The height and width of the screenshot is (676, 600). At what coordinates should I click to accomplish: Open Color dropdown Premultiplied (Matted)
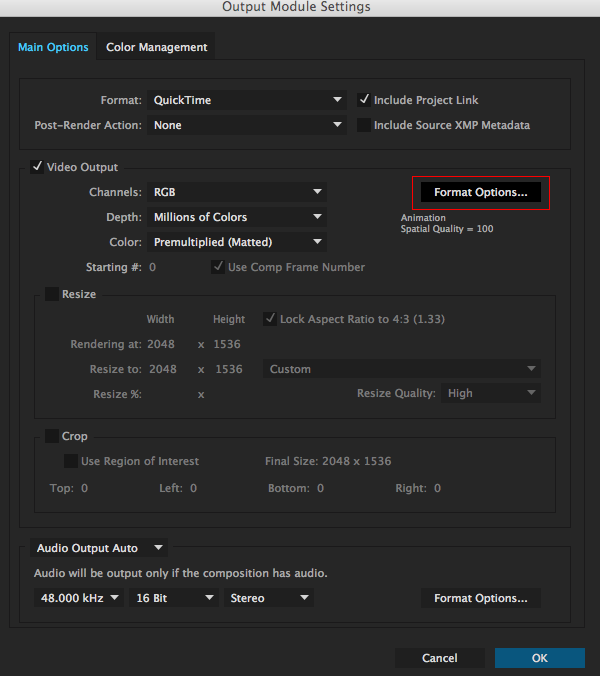pos(237,242)
